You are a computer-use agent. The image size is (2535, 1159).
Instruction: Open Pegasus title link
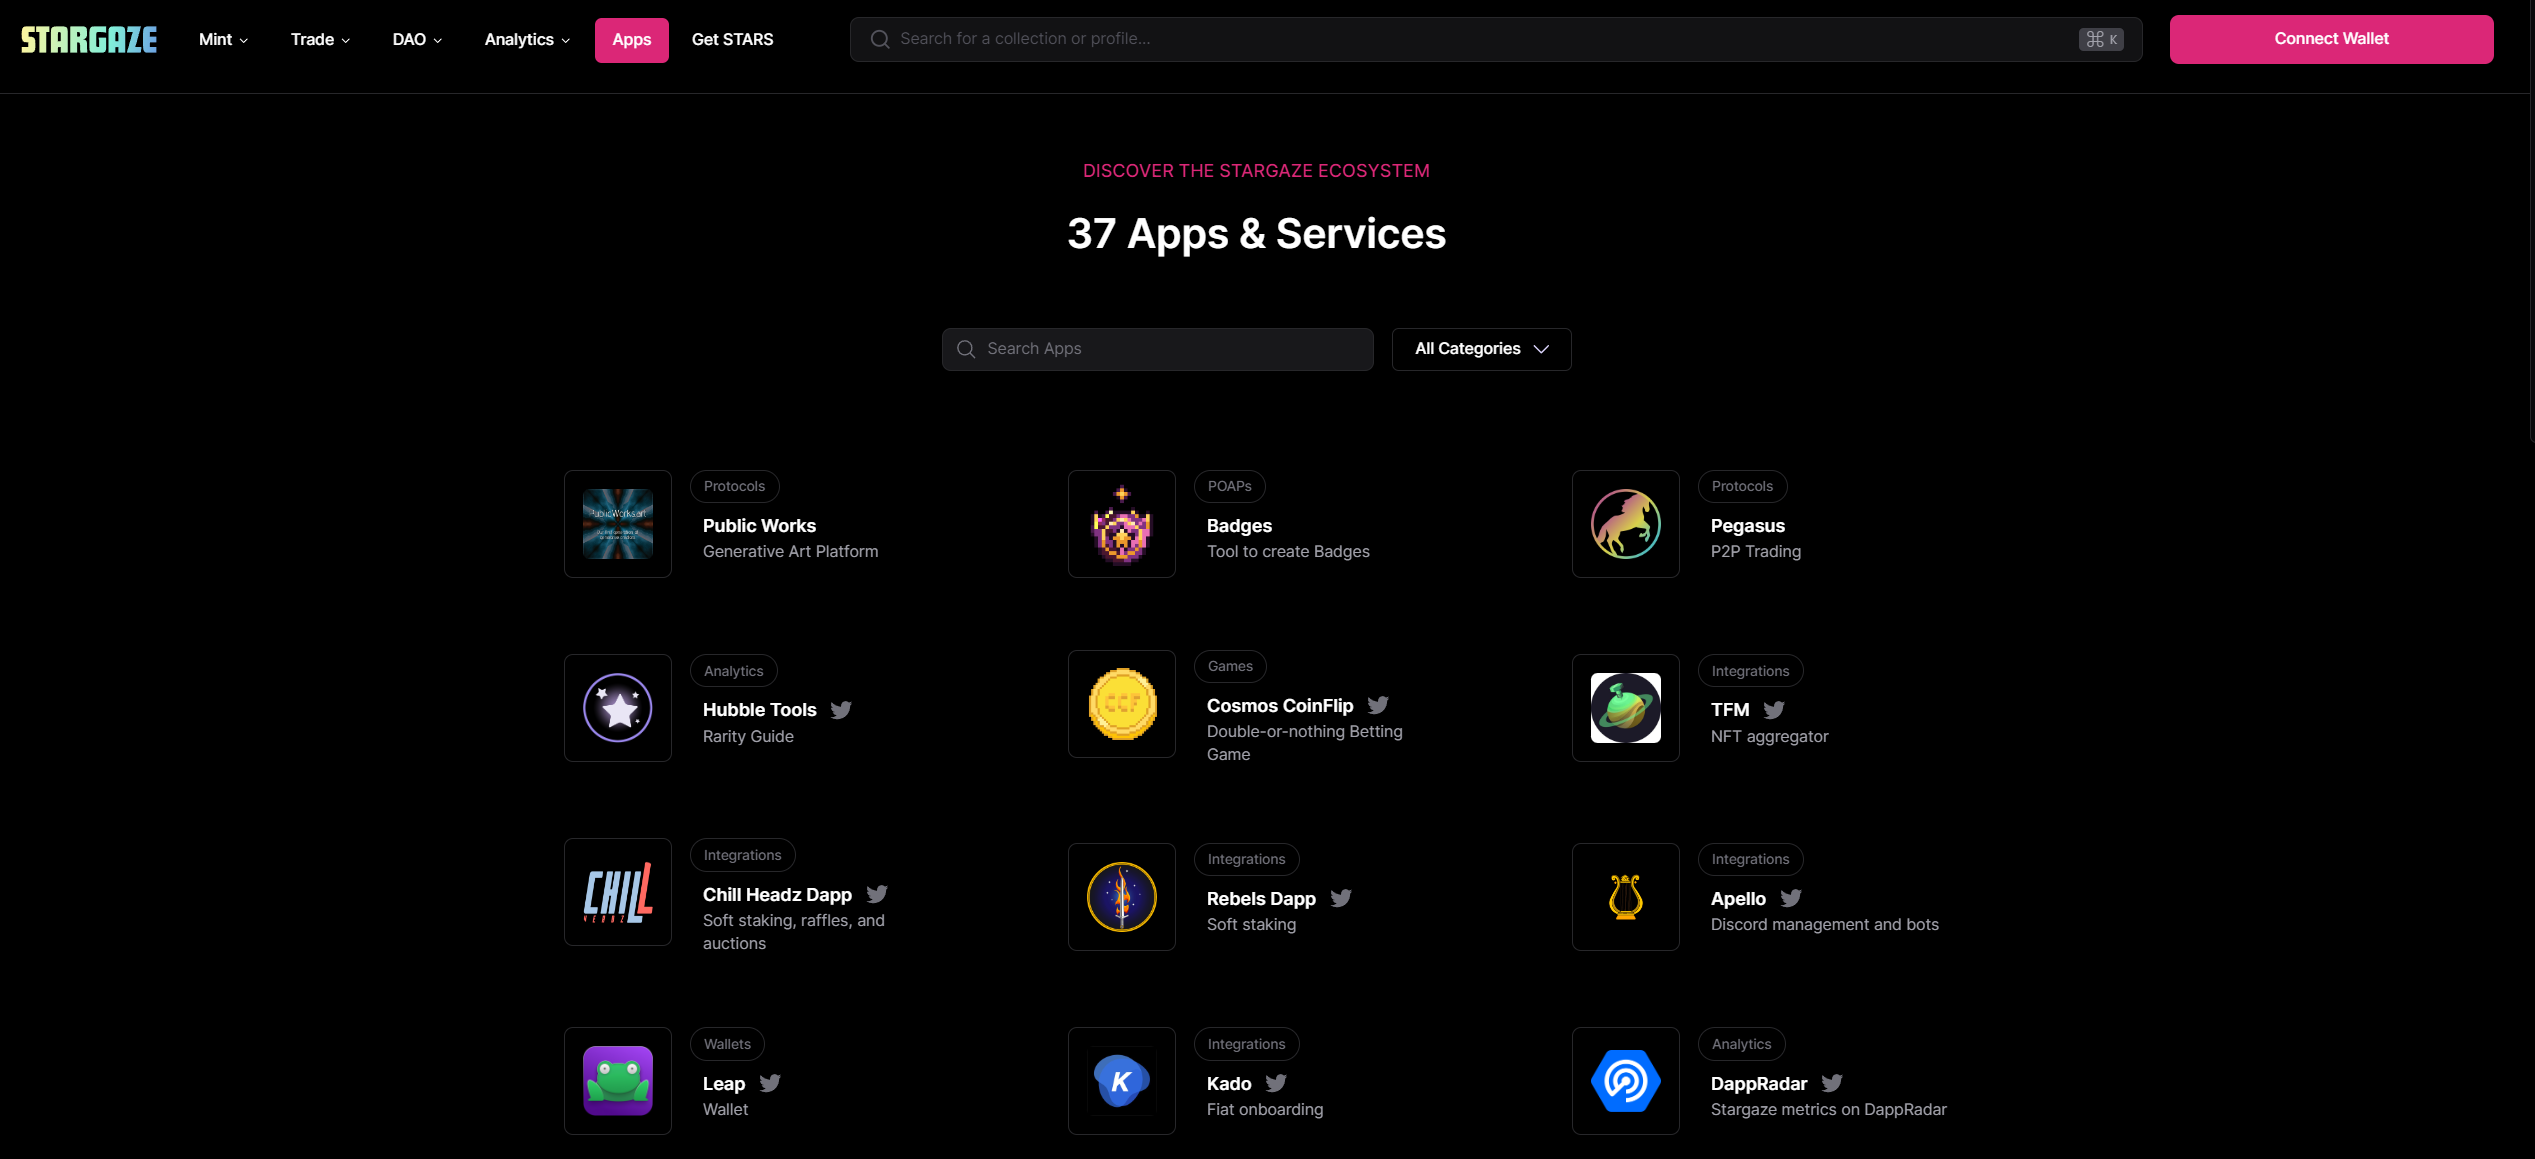[1747, 526]
